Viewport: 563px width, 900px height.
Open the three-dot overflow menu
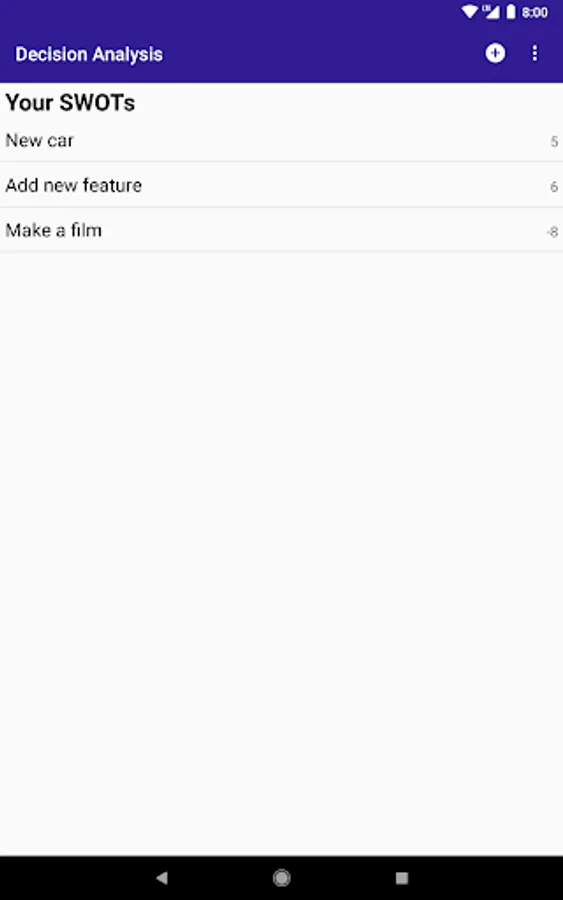534,53
